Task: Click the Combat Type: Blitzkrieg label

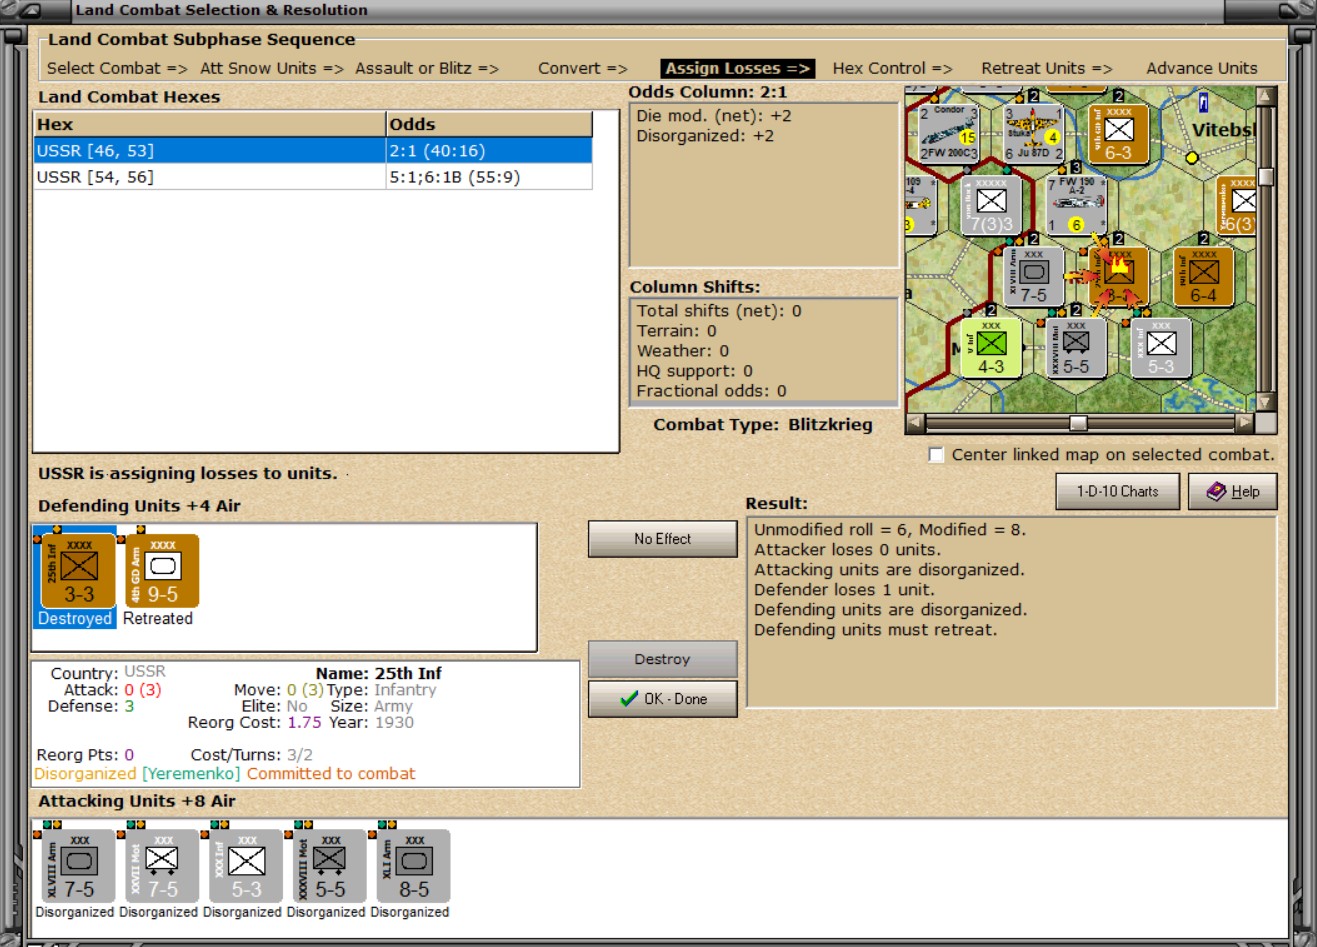Action: pos(763,425)
